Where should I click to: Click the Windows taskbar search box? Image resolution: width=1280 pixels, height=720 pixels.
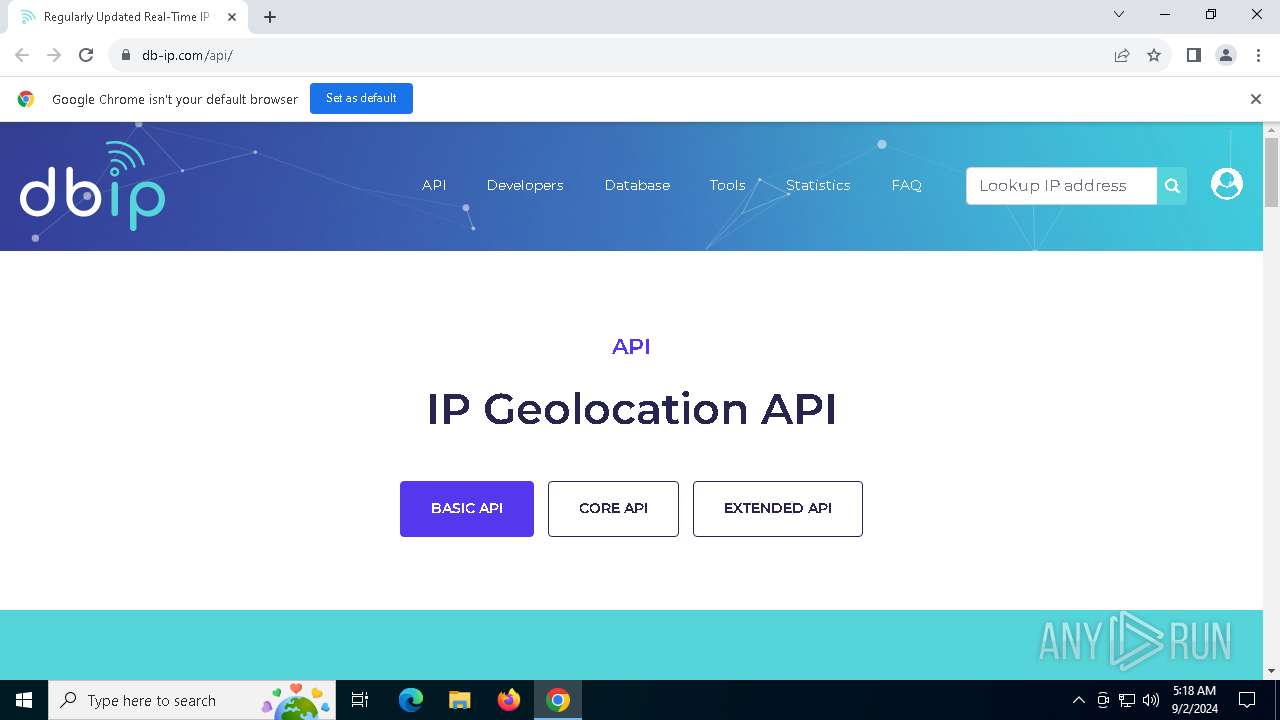tap(192, 700)
